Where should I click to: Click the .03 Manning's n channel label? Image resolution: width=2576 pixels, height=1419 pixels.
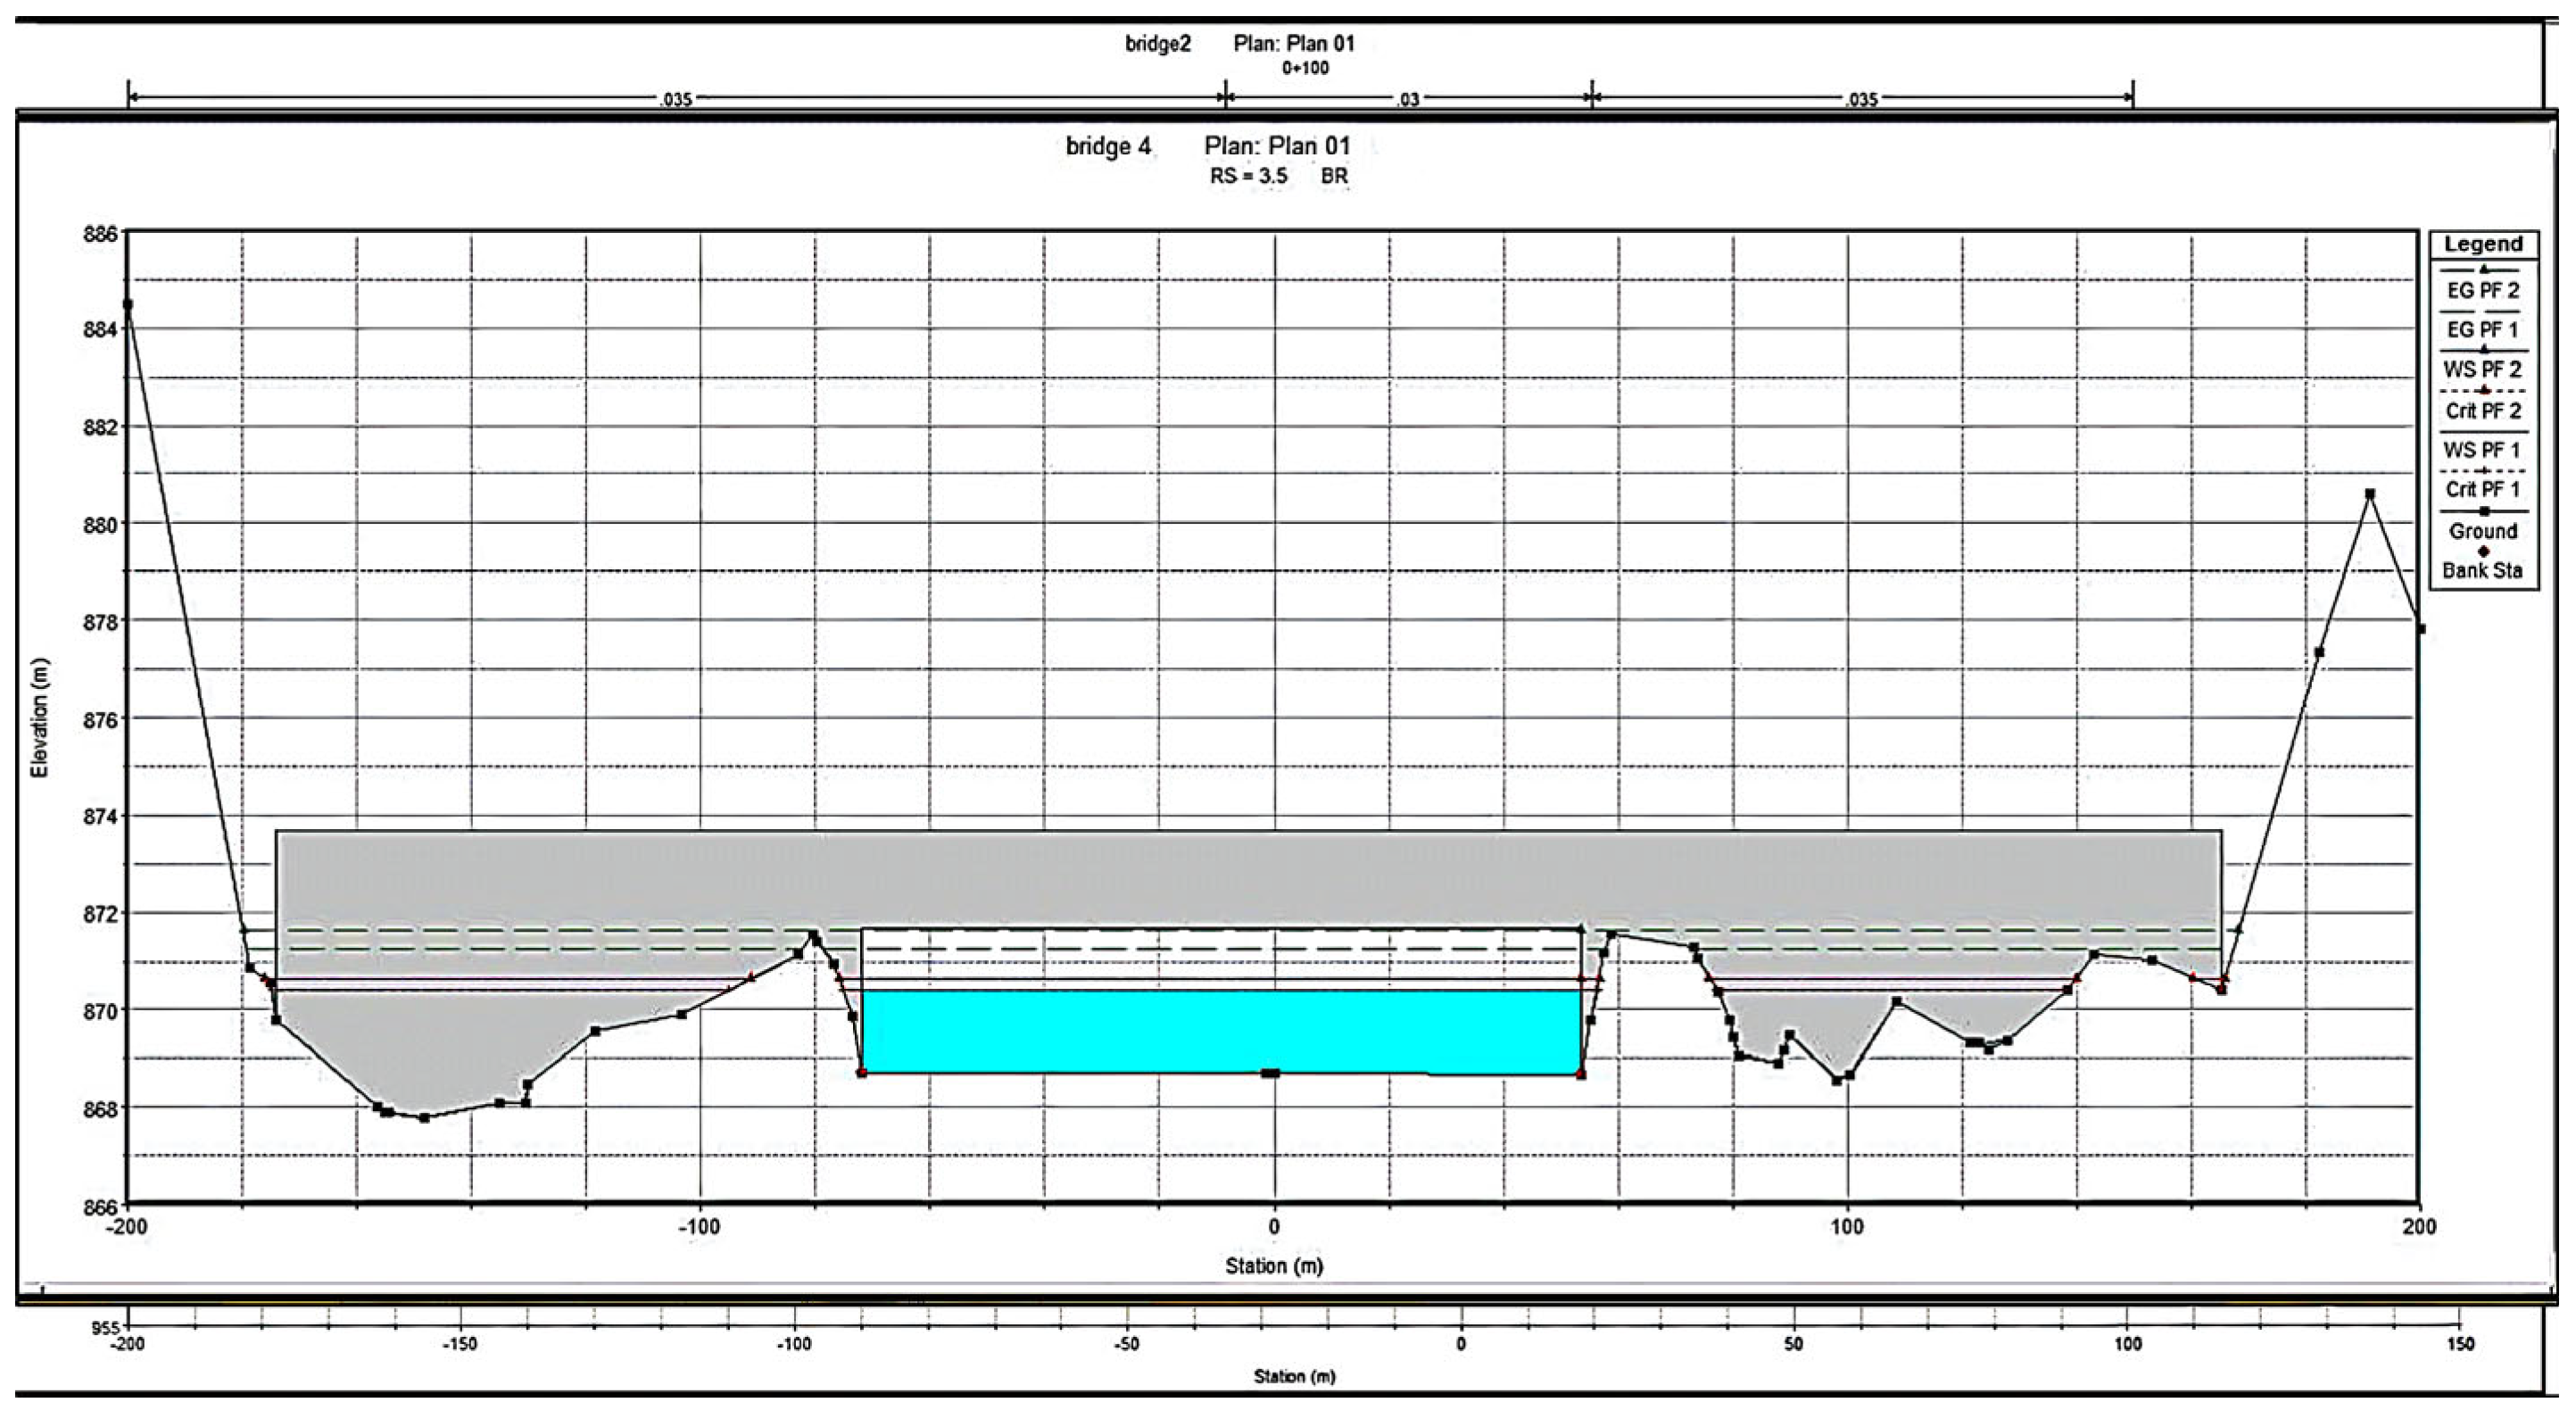click(x=1407, y=99)
